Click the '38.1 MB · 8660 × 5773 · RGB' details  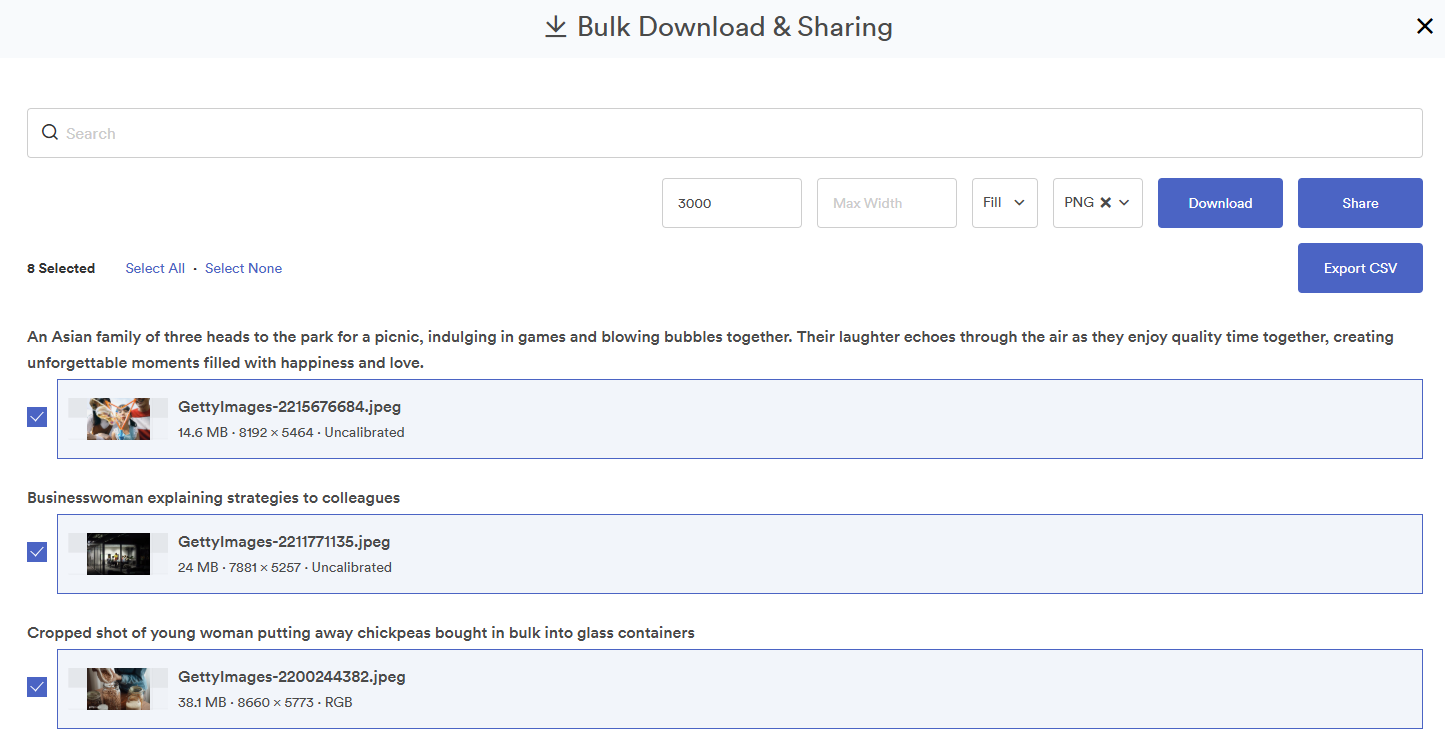pos(265,703)
